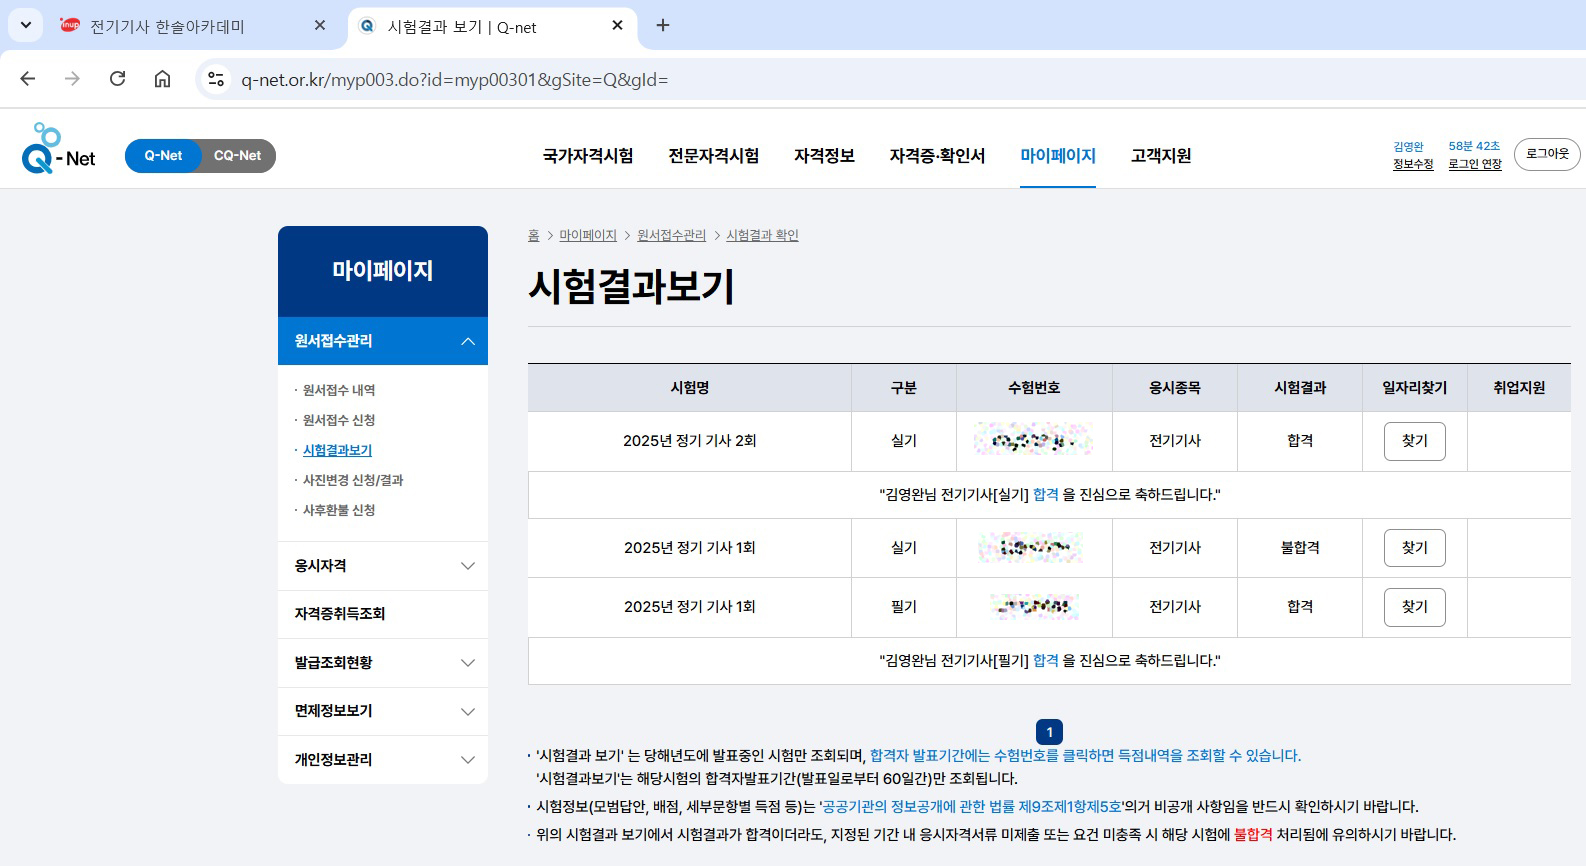
Task: Click the Q-Net logo
Action: pos(58,150)
